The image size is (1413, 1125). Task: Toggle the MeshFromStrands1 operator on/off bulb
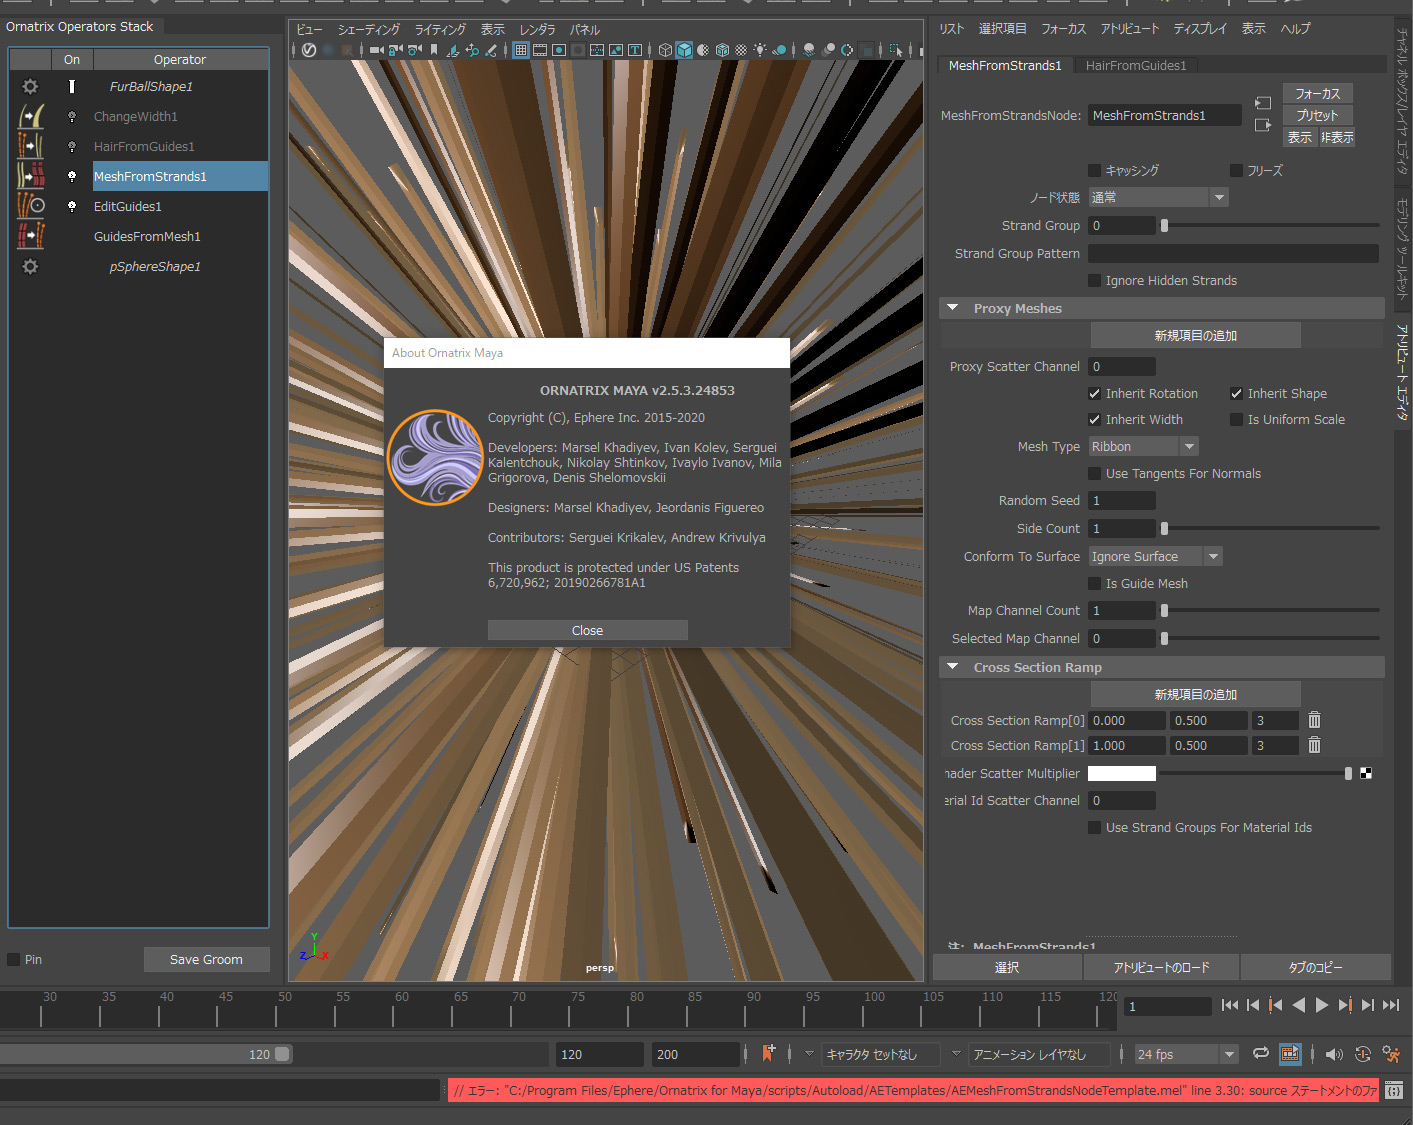click(x=72, y=177)
